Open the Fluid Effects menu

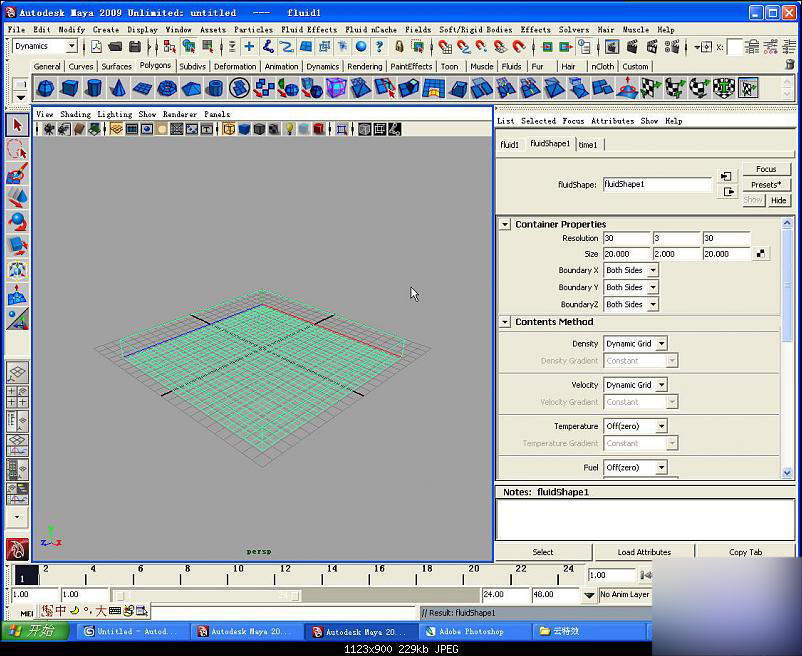click(x=308, y=29)
